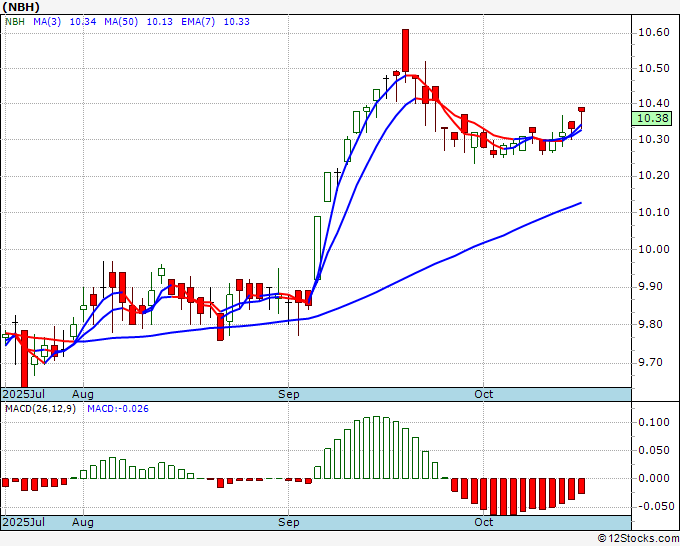This screenshot has width=680, height=546.
Task: Click Sep on the price chart axis
Action: [289, 394]
